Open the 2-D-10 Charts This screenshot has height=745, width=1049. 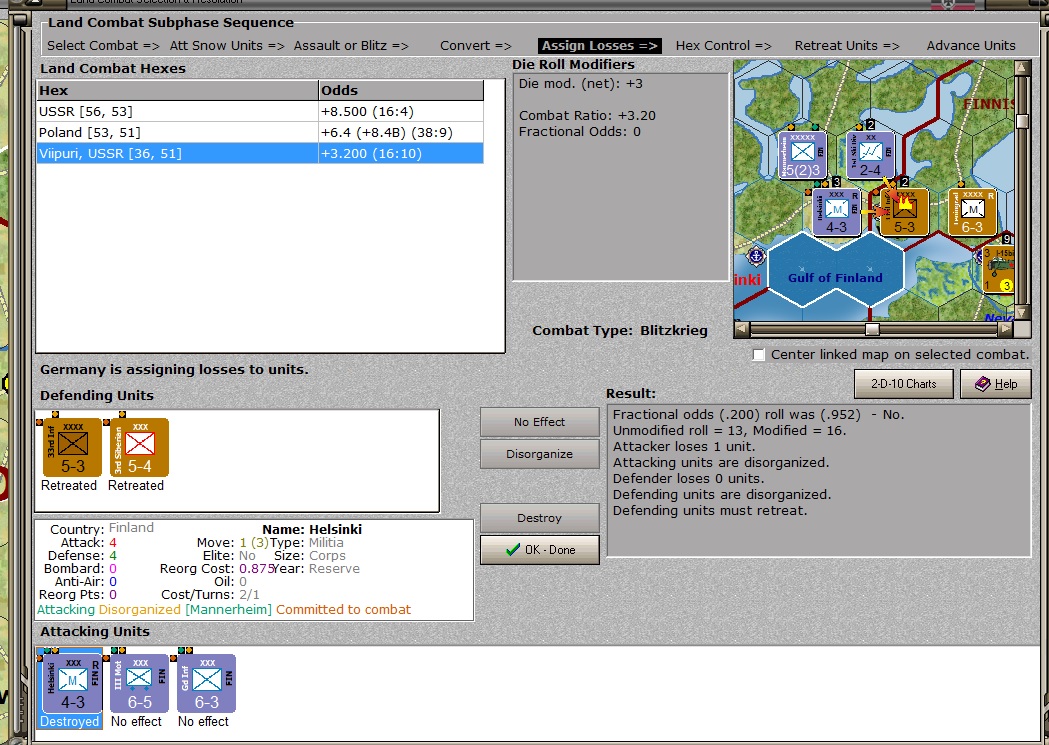(903, 384)
